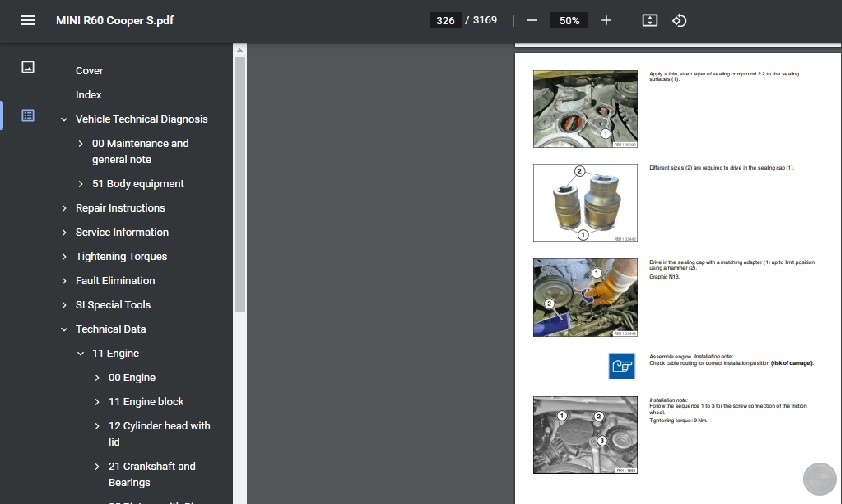Go to Repair Instructions
842x504 pixels.
coord(120,208)
